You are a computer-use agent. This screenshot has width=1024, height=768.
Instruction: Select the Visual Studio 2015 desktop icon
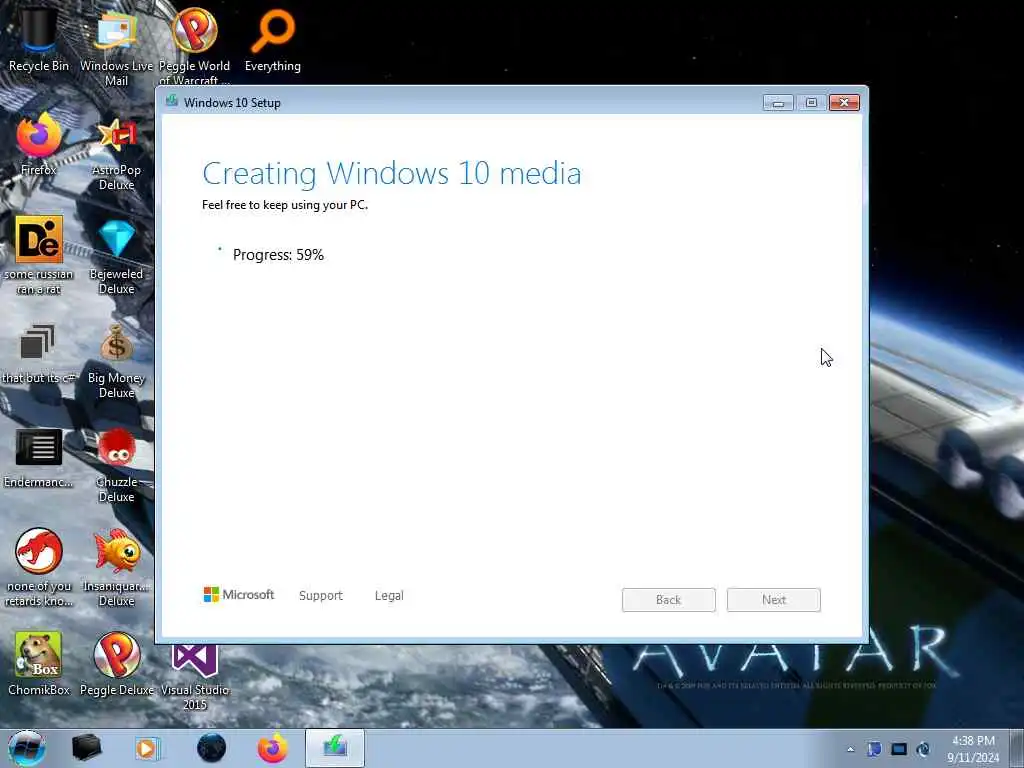click(194, 676)
